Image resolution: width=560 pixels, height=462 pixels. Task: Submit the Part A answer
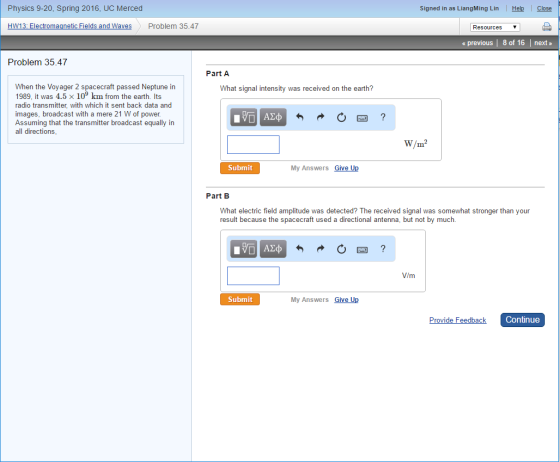(x=240, y=168)
